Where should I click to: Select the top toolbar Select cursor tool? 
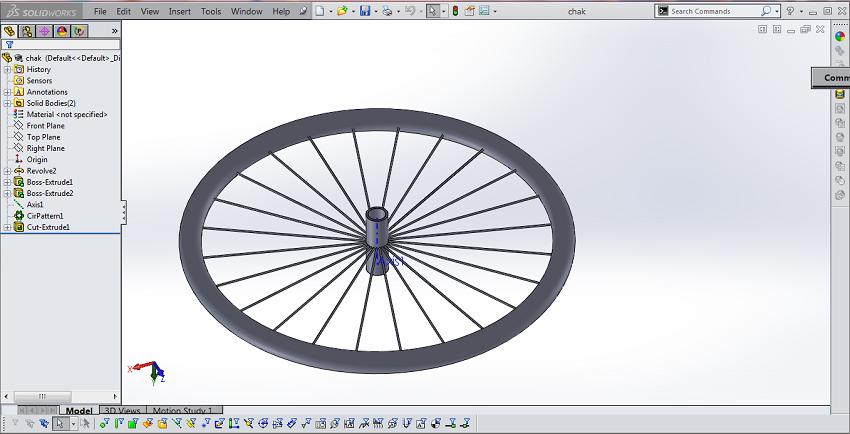[433, 11]
